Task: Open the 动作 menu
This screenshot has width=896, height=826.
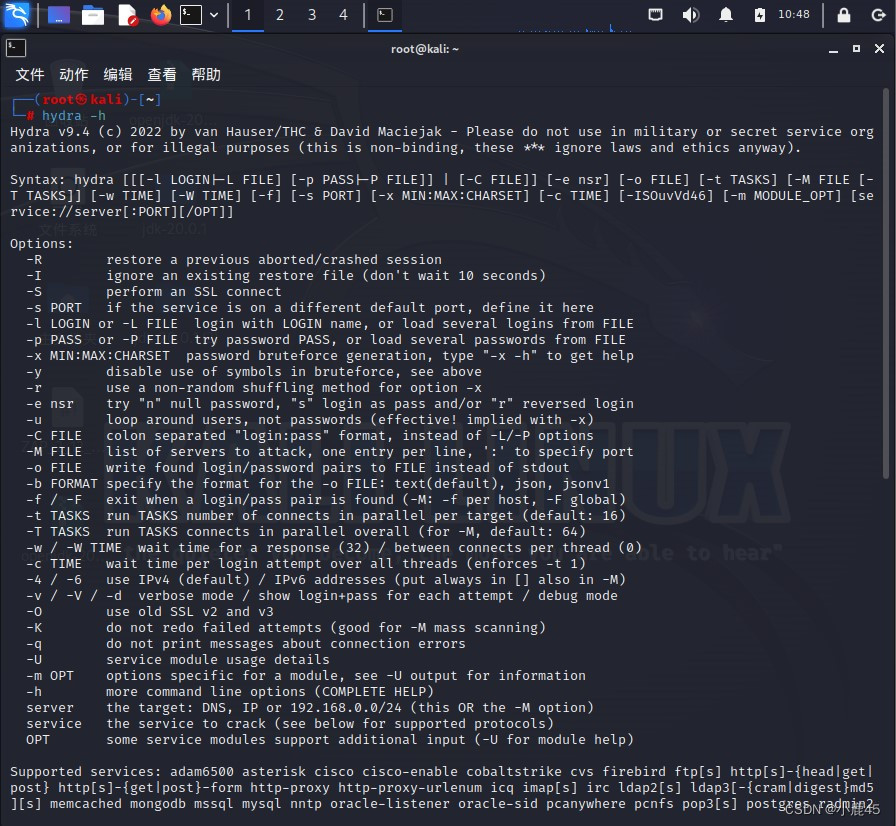Action: pos(74,75)
